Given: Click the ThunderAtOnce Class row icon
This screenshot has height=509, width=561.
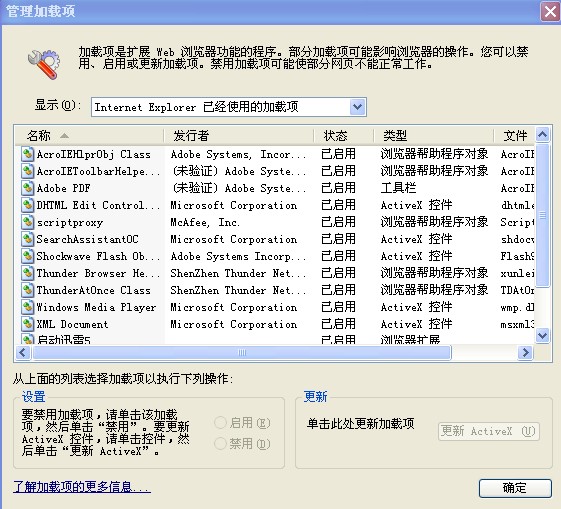Looking at the screenshot, I should (27, 290).
